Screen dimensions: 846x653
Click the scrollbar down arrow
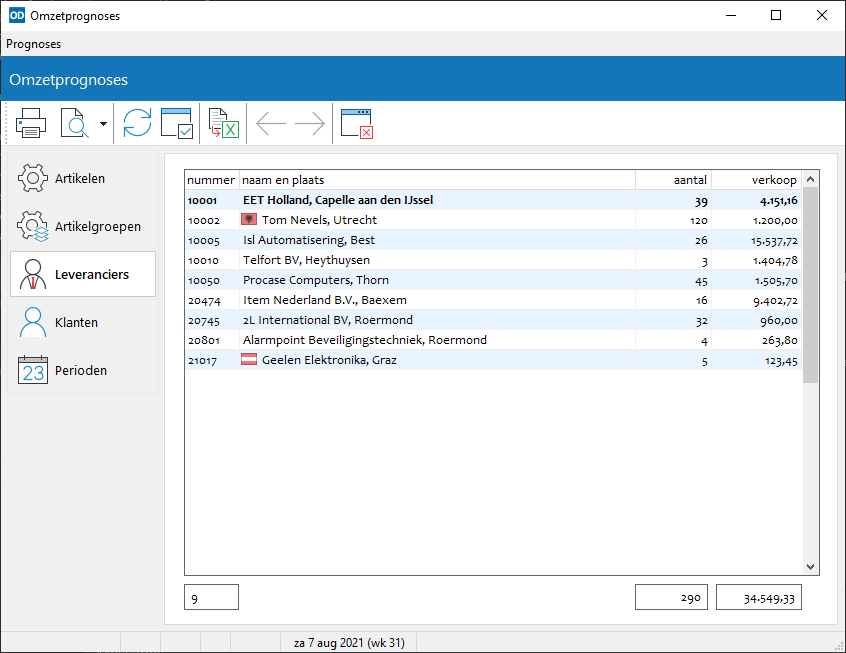(x=810, y=567)
